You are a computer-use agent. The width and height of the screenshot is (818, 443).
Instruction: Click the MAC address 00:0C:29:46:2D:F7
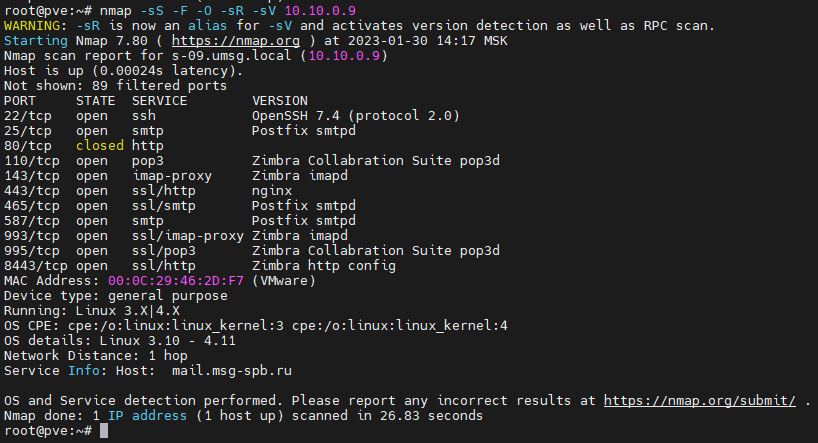pos(175,281)
